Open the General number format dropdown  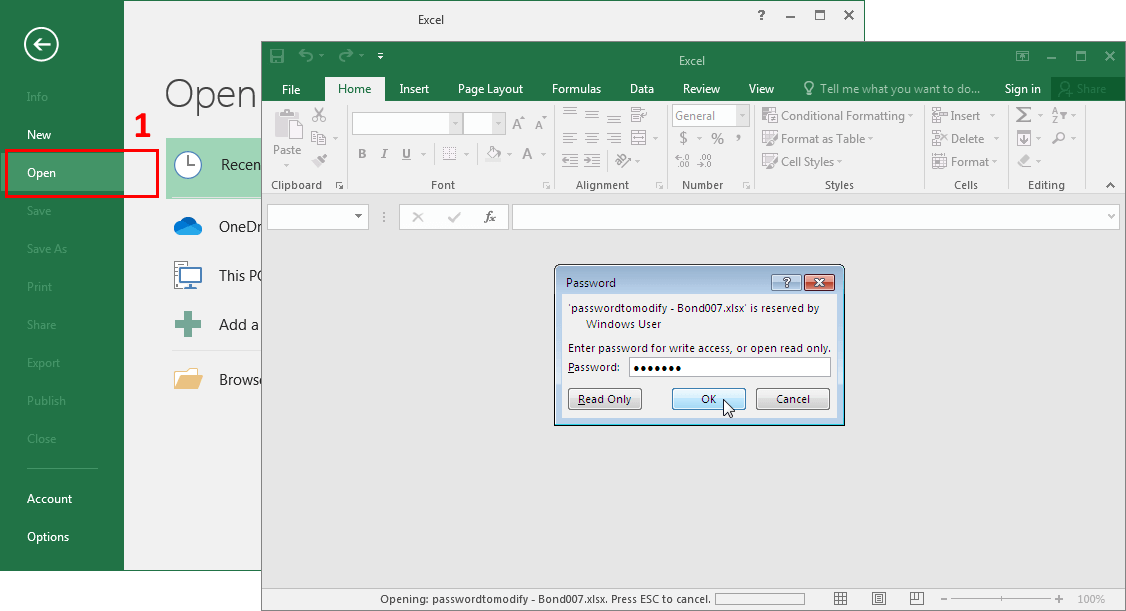click(x=743, y=116)
